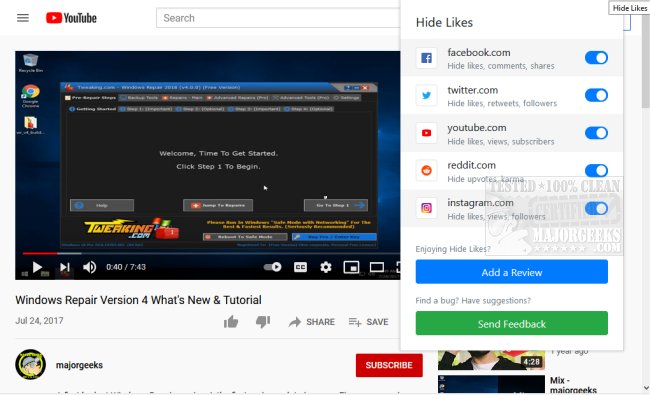Screen dimensions: 650x395
Task: Click the 0:40 / 7:43 time display
Action: pyautogui.click(x=126, y=267)
